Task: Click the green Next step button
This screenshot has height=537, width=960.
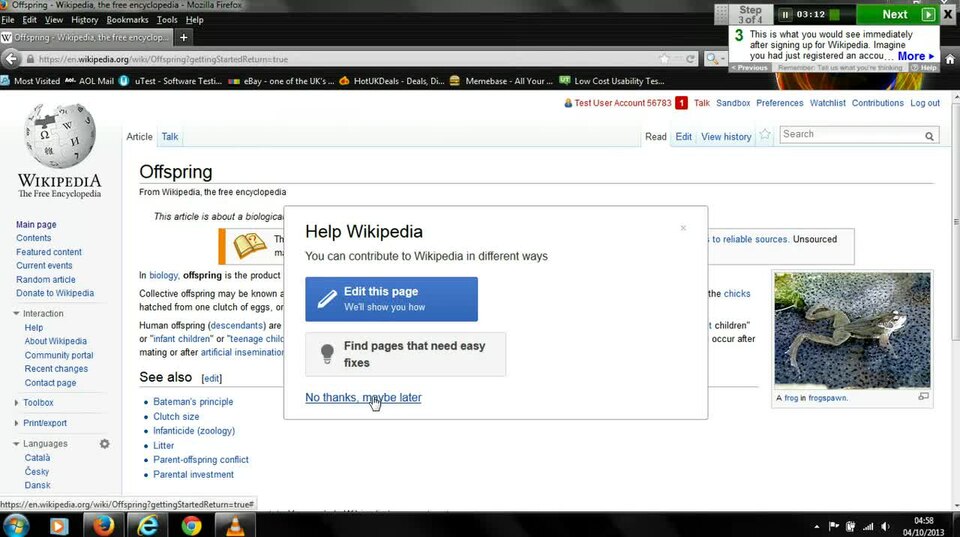Action: point(896,14)
